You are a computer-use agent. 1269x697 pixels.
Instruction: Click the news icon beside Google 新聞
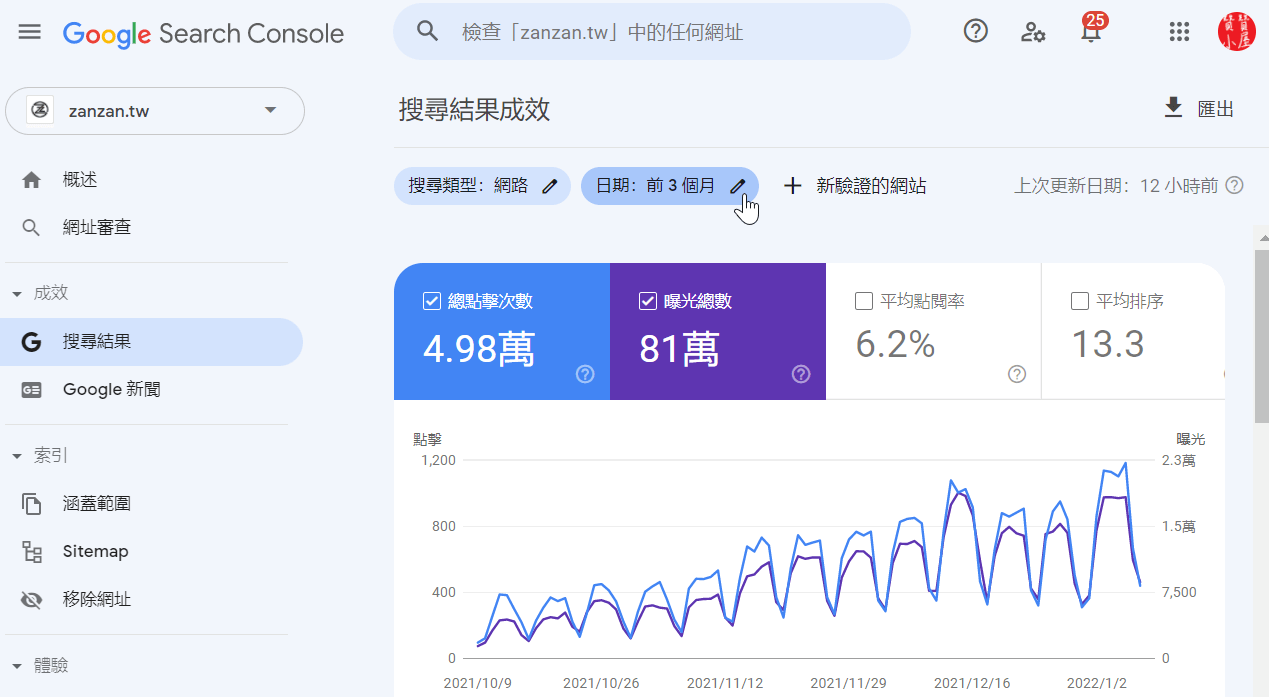(x=32, y=390)
